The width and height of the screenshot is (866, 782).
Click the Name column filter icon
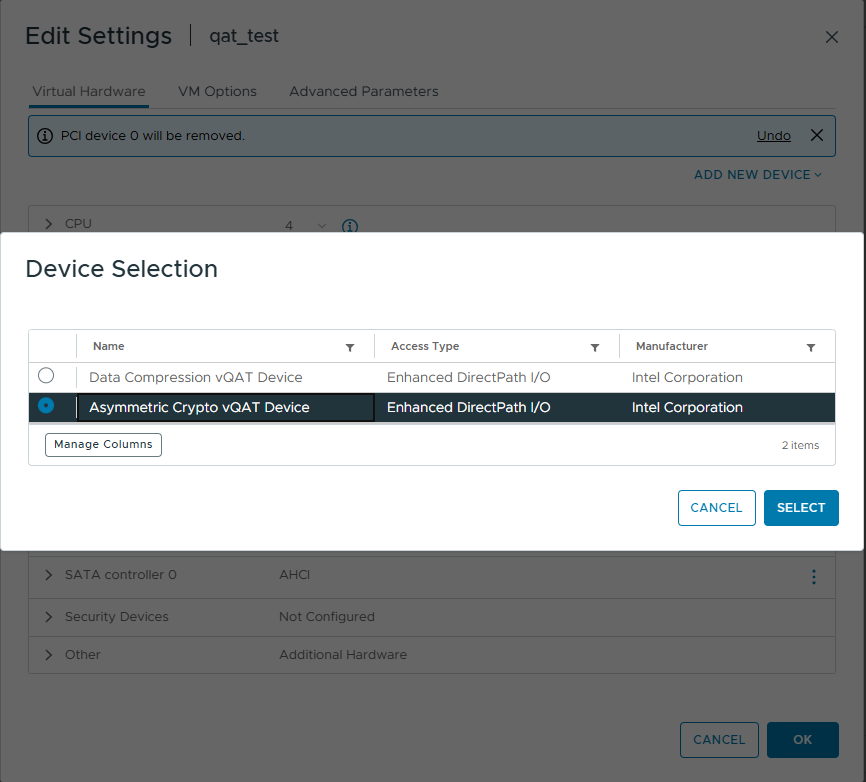point(350,347)
